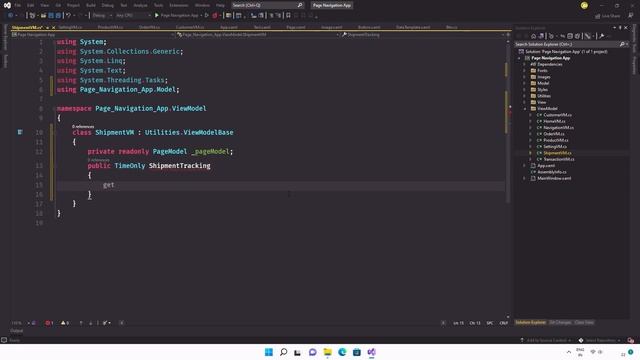Click the Solution Explorer search magnifier icon

(x=622, y=44)
